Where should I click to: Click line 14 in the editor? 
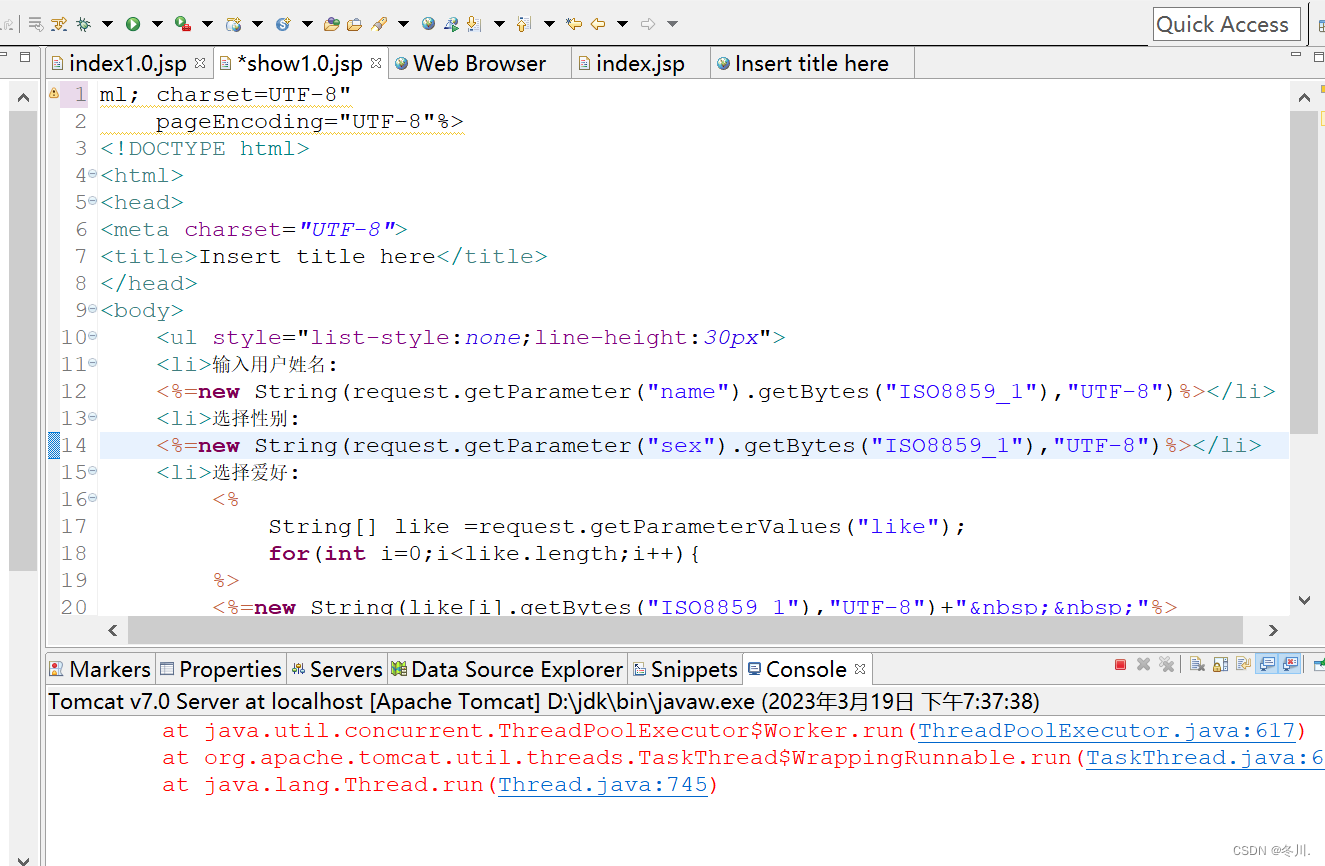coord(694,445)
